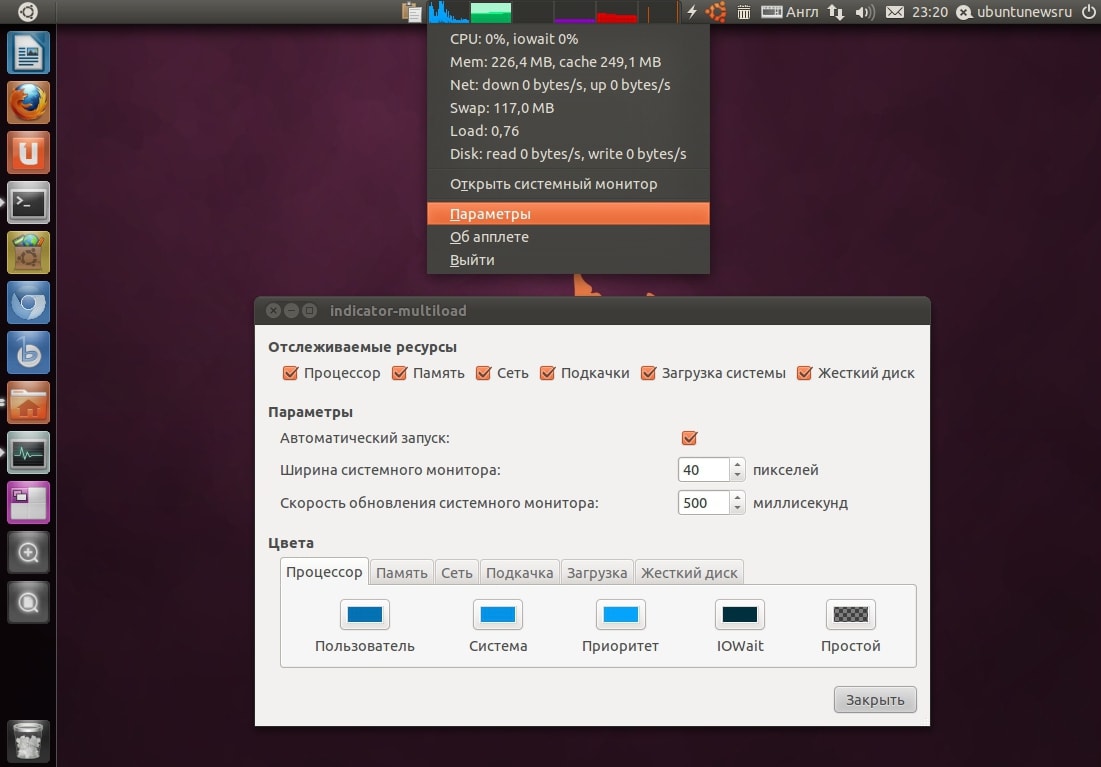
Task: Click the red disk graph in panel
Action: pos(617,12)
